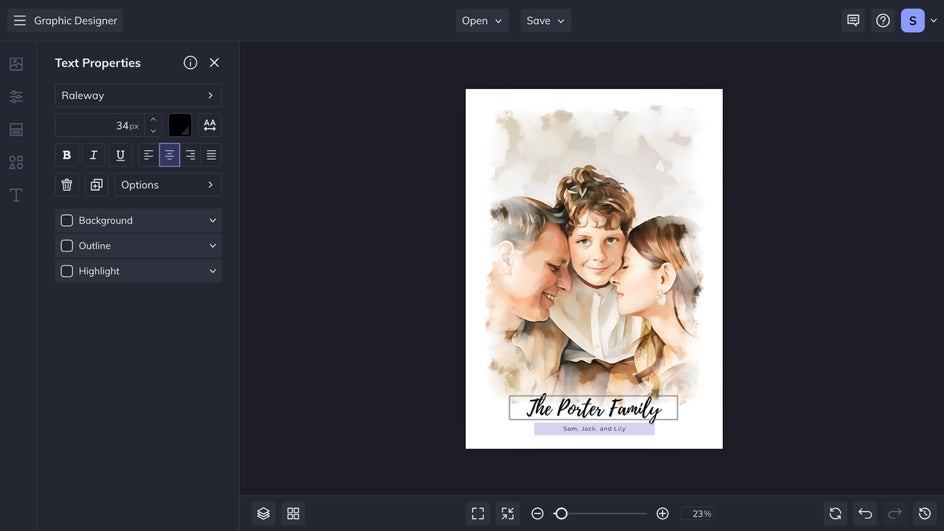Expand the Background section chevron
The width and height of the screenshot is (944, 531).
point(213,220)
